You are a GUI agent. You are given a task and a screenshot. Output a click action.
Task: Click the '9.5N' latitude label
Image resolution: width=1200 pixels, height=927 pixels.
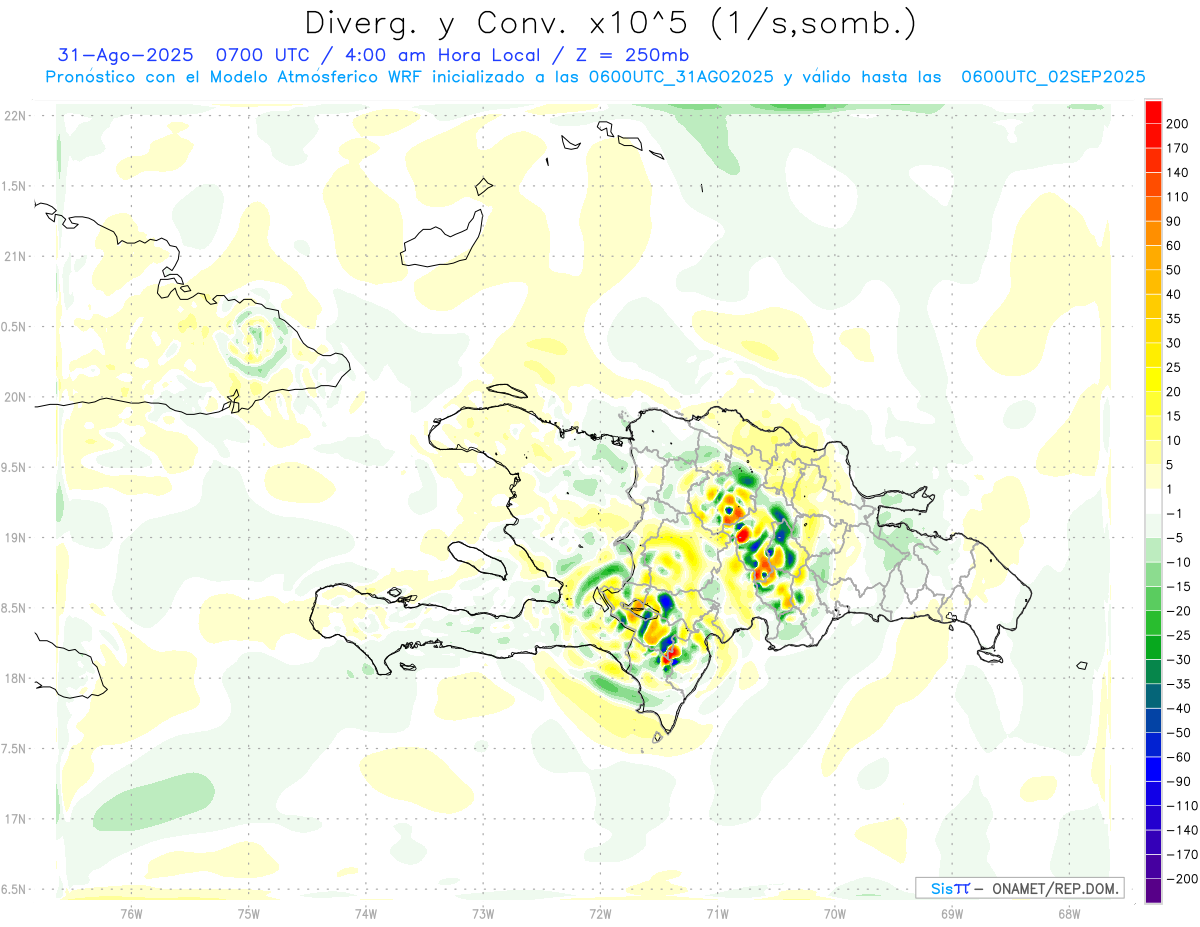[15, 467]
